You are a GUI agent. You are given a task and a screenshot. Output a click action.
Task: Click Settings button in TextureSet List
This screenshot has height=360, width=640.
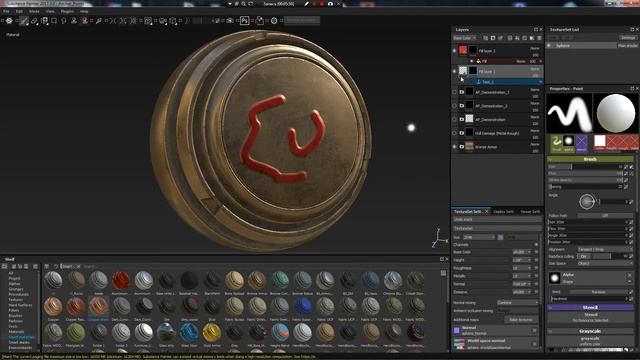tap(628, 38)
